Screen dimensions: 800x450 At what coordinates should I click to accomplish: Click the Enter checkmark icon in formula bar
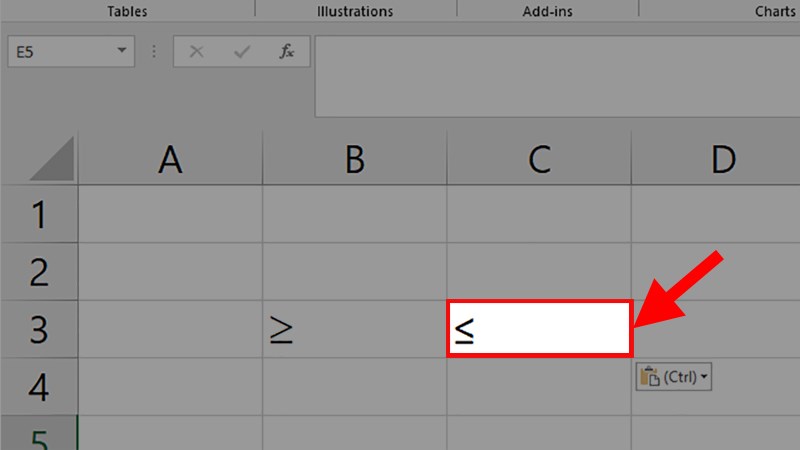242,52
